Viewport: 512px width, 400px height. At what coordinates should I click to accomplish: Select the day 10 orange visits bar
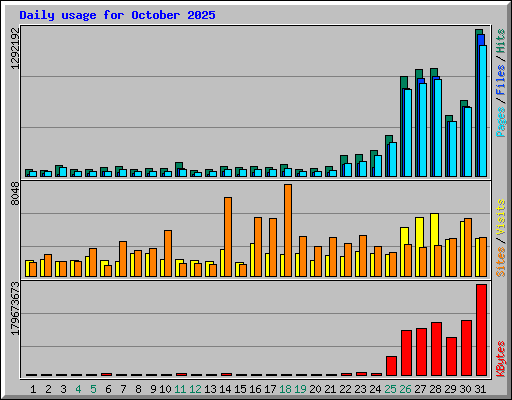click(x=168, y=253)
